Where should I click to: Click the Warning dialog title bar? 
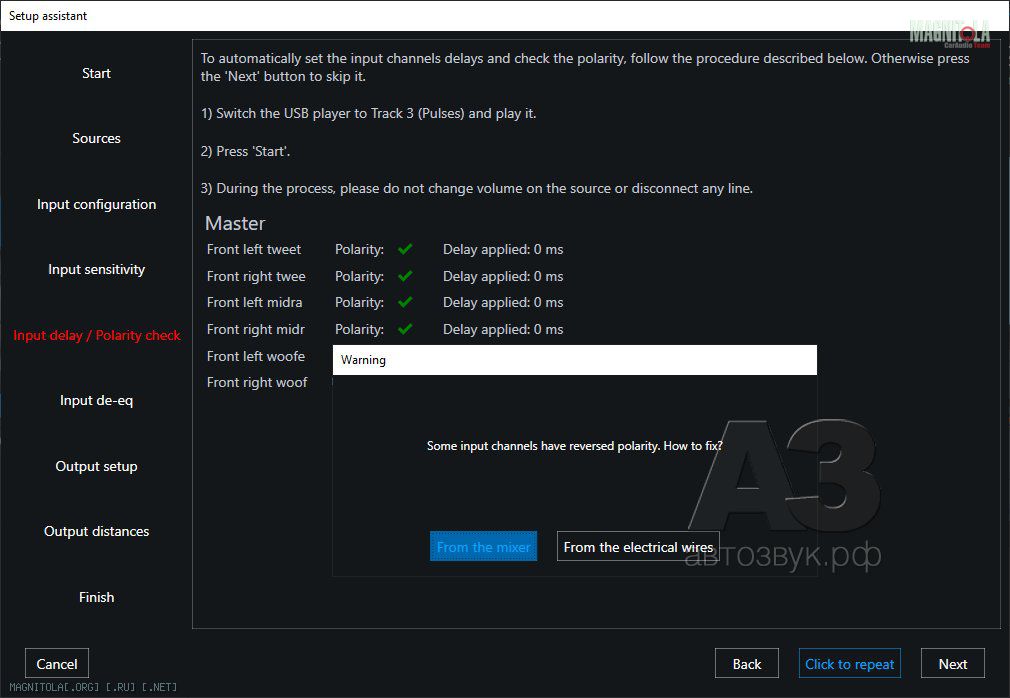click(x=575, y=360)
